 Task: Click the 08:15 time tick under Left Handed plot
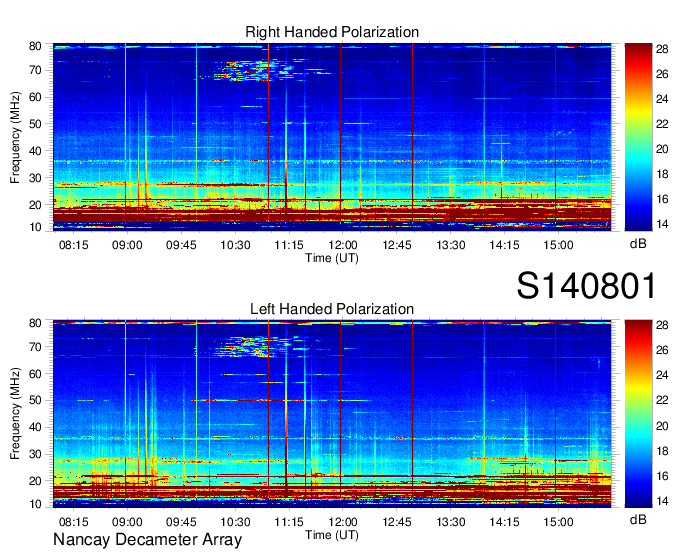[73, 522]
